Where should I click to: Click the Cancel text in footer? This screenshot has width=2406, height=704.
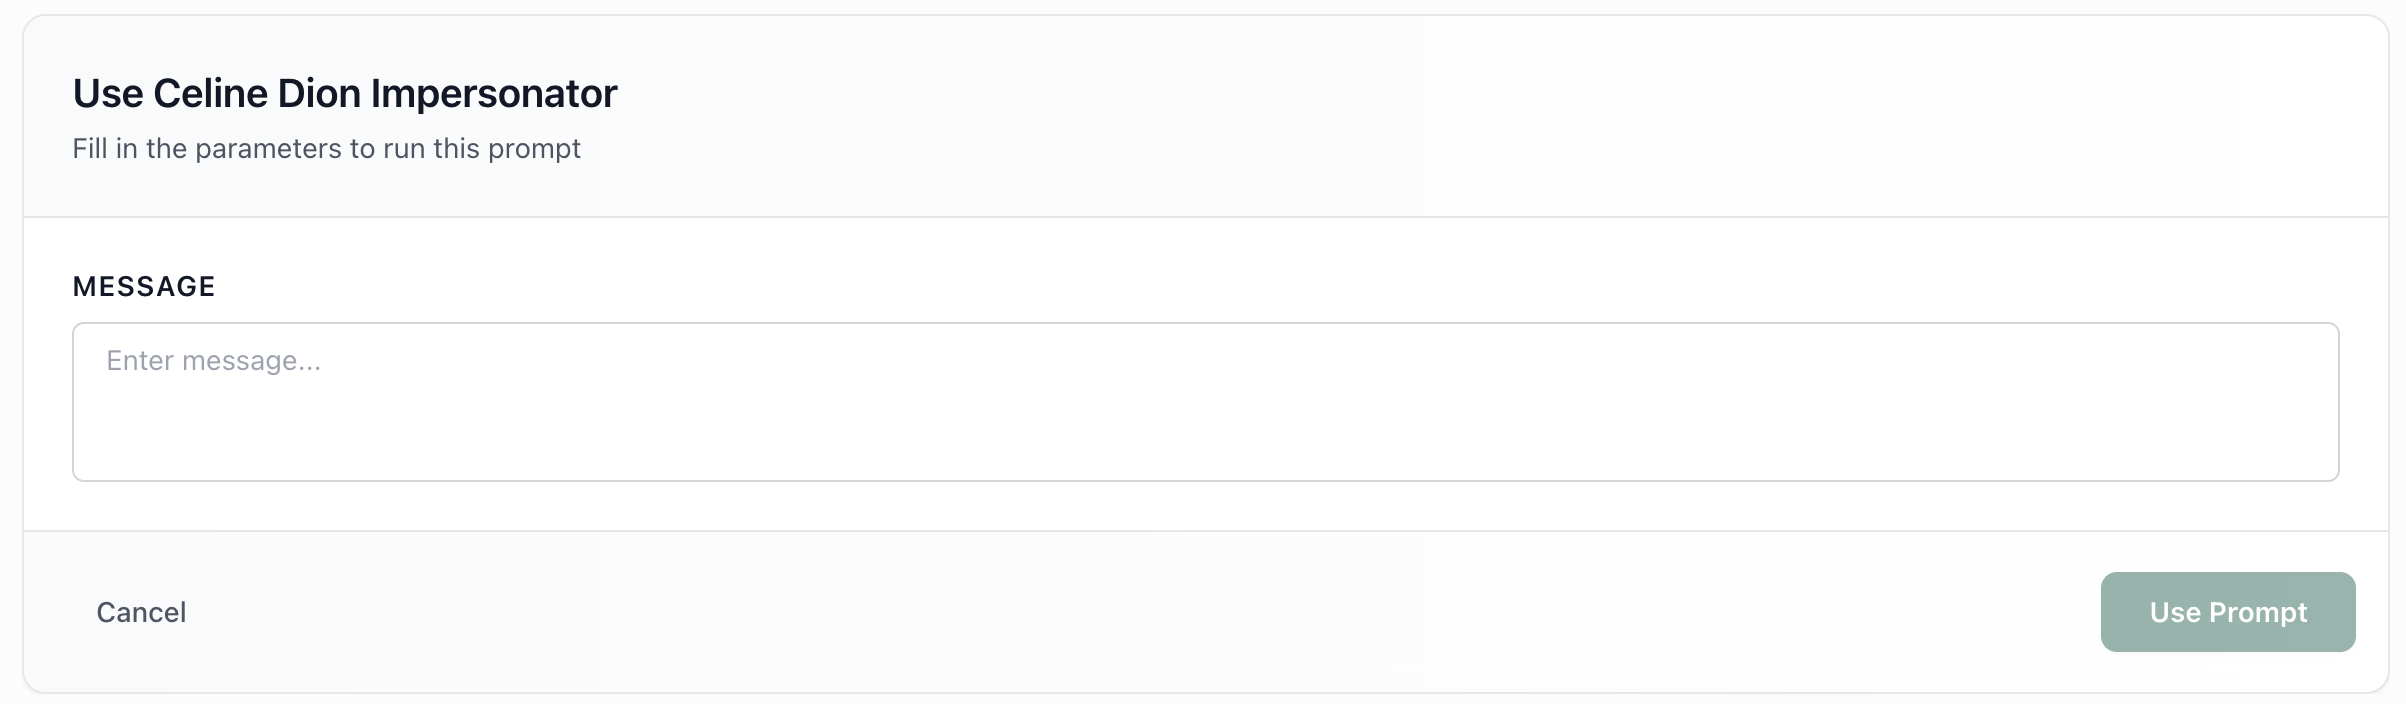[141, 612]
